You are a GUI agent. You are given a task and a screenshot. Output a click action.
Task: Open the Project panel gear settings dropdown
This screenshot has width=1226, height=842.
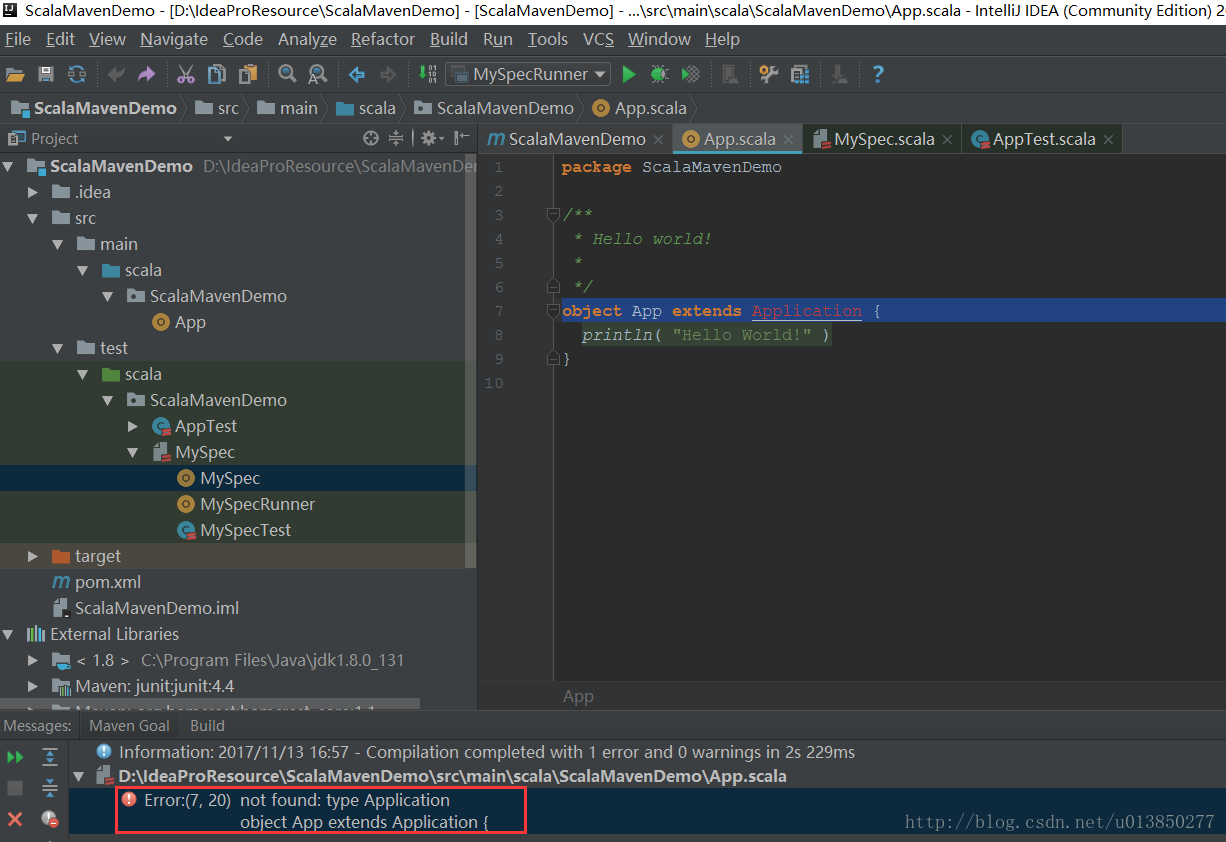pos(431,138)
